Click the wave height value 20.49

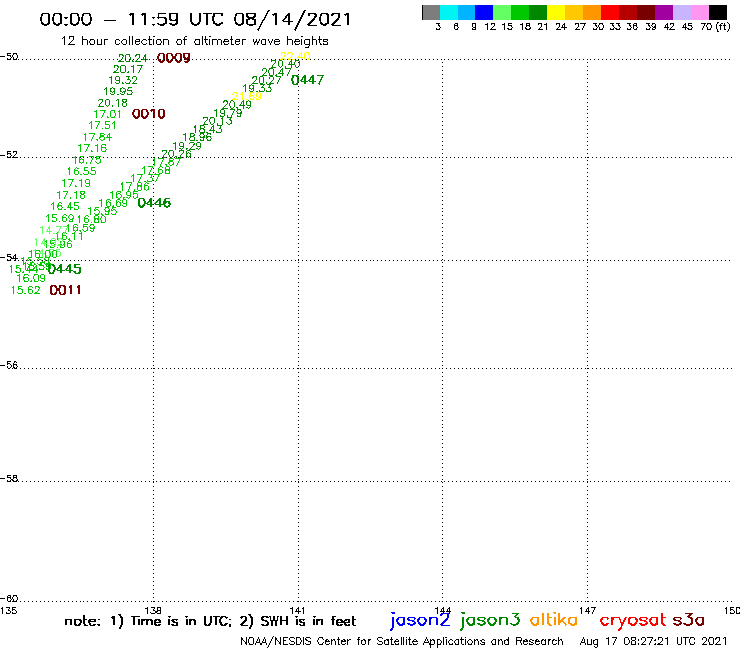237,104
